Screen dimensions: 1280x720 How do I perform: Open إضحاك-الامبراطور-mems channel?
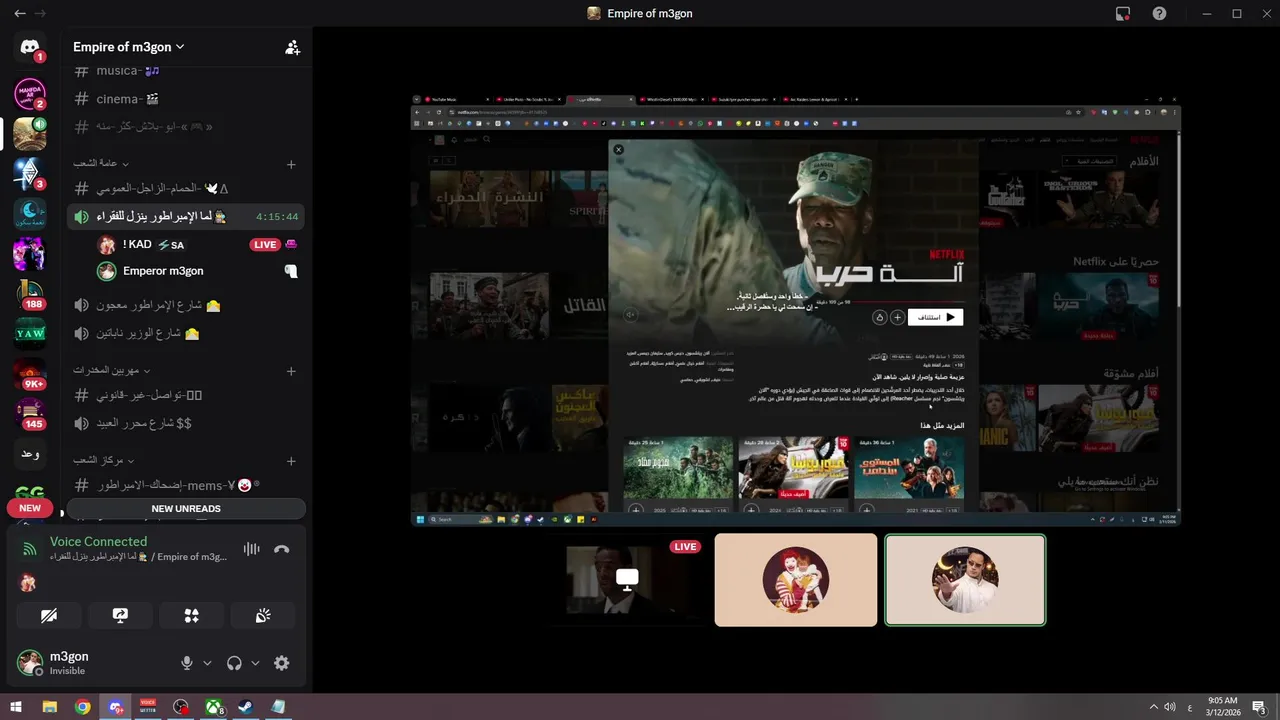tap(186, 485)
